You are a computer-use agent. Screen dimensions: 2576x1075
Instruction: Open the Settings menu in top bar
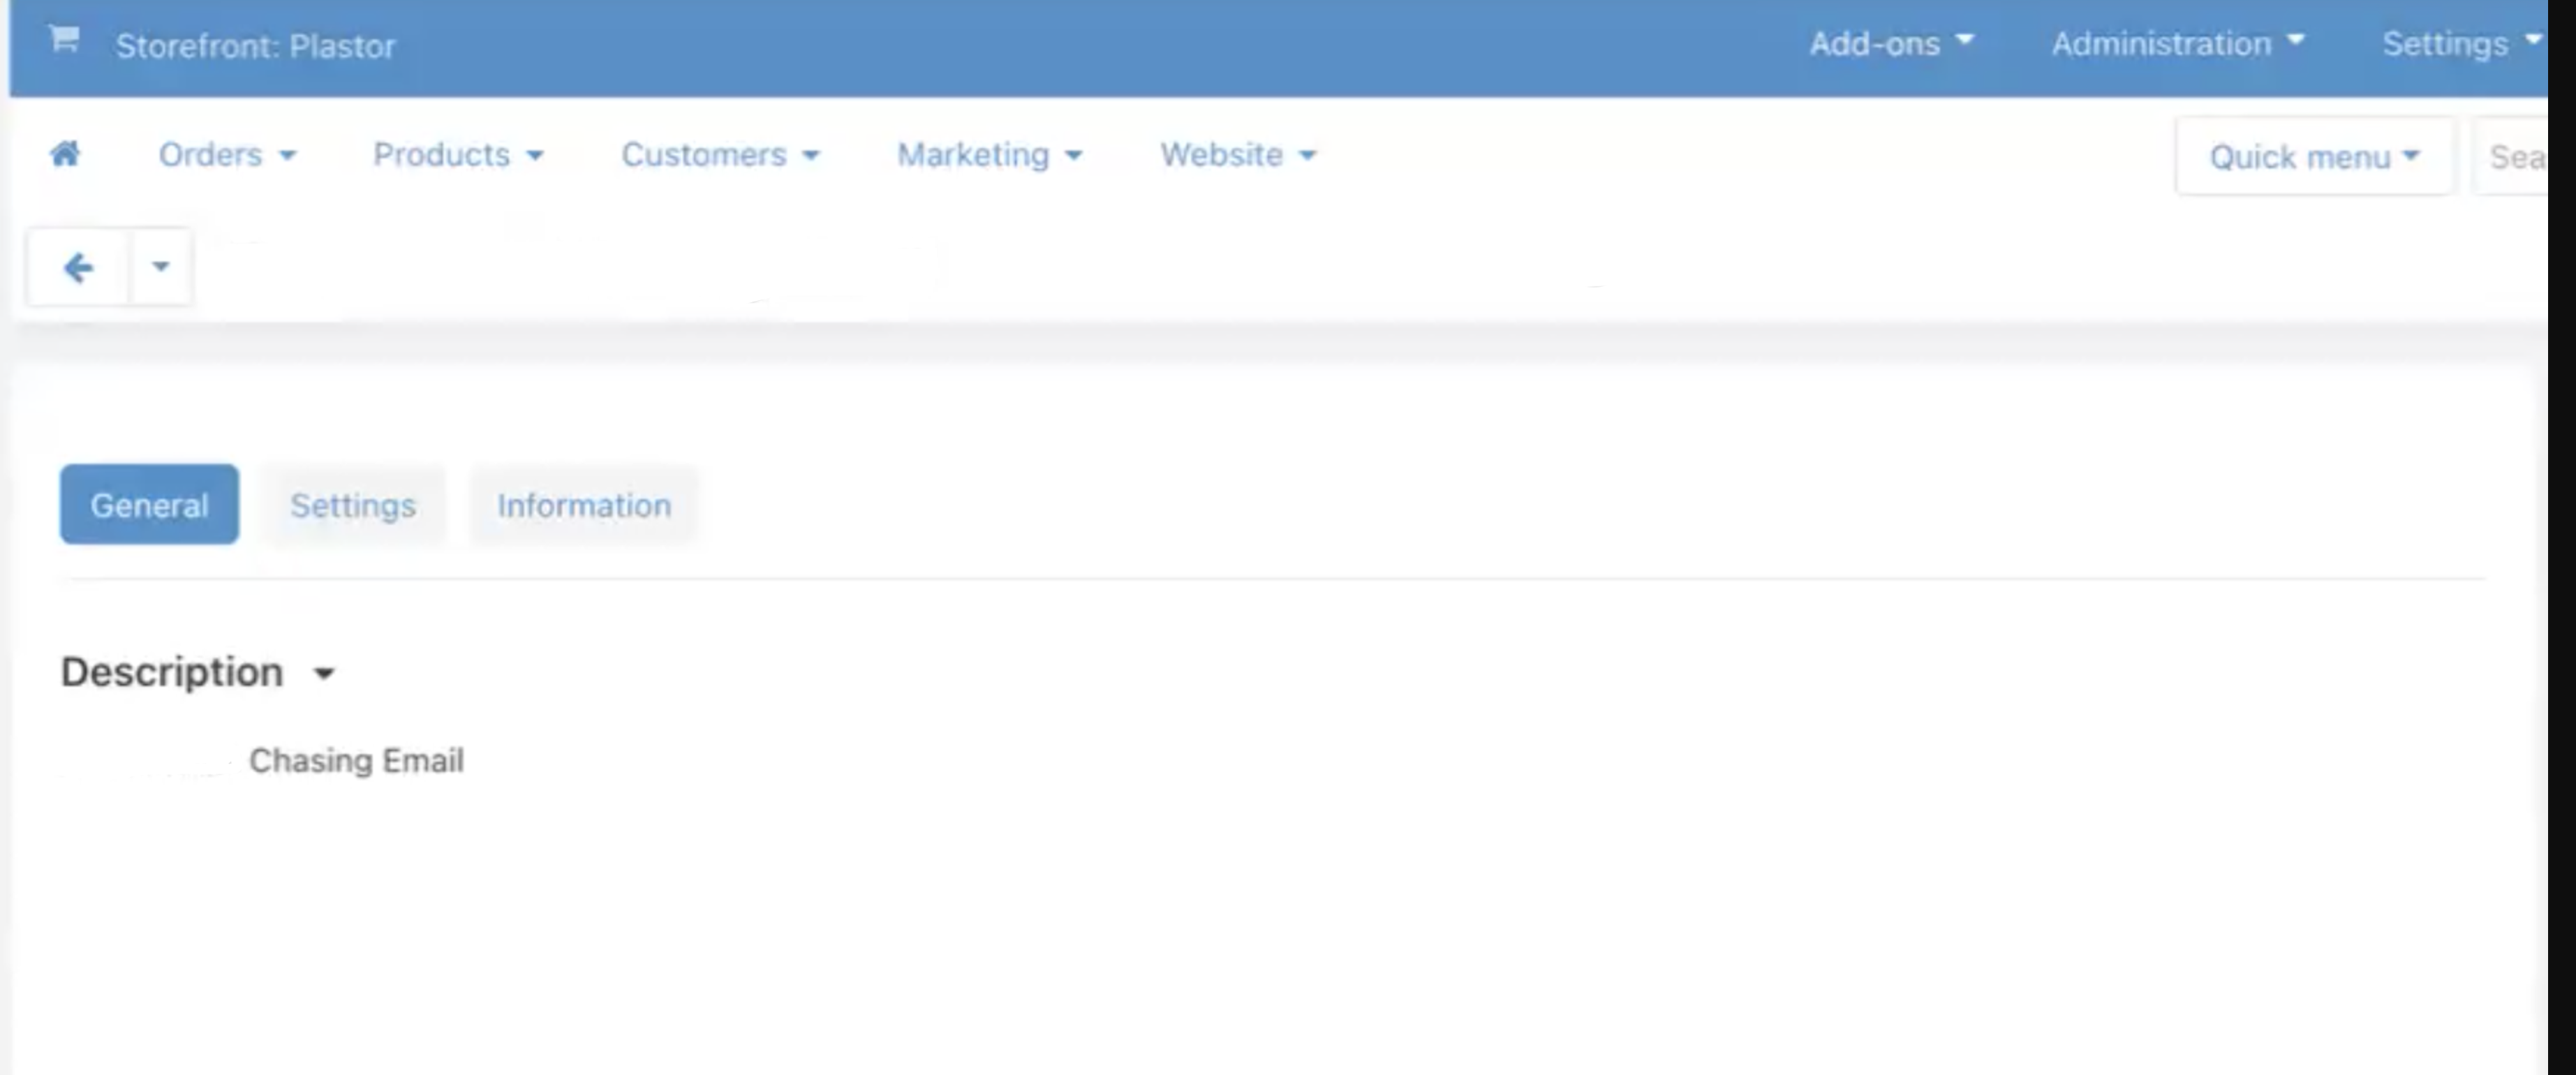pos(2462,44)
